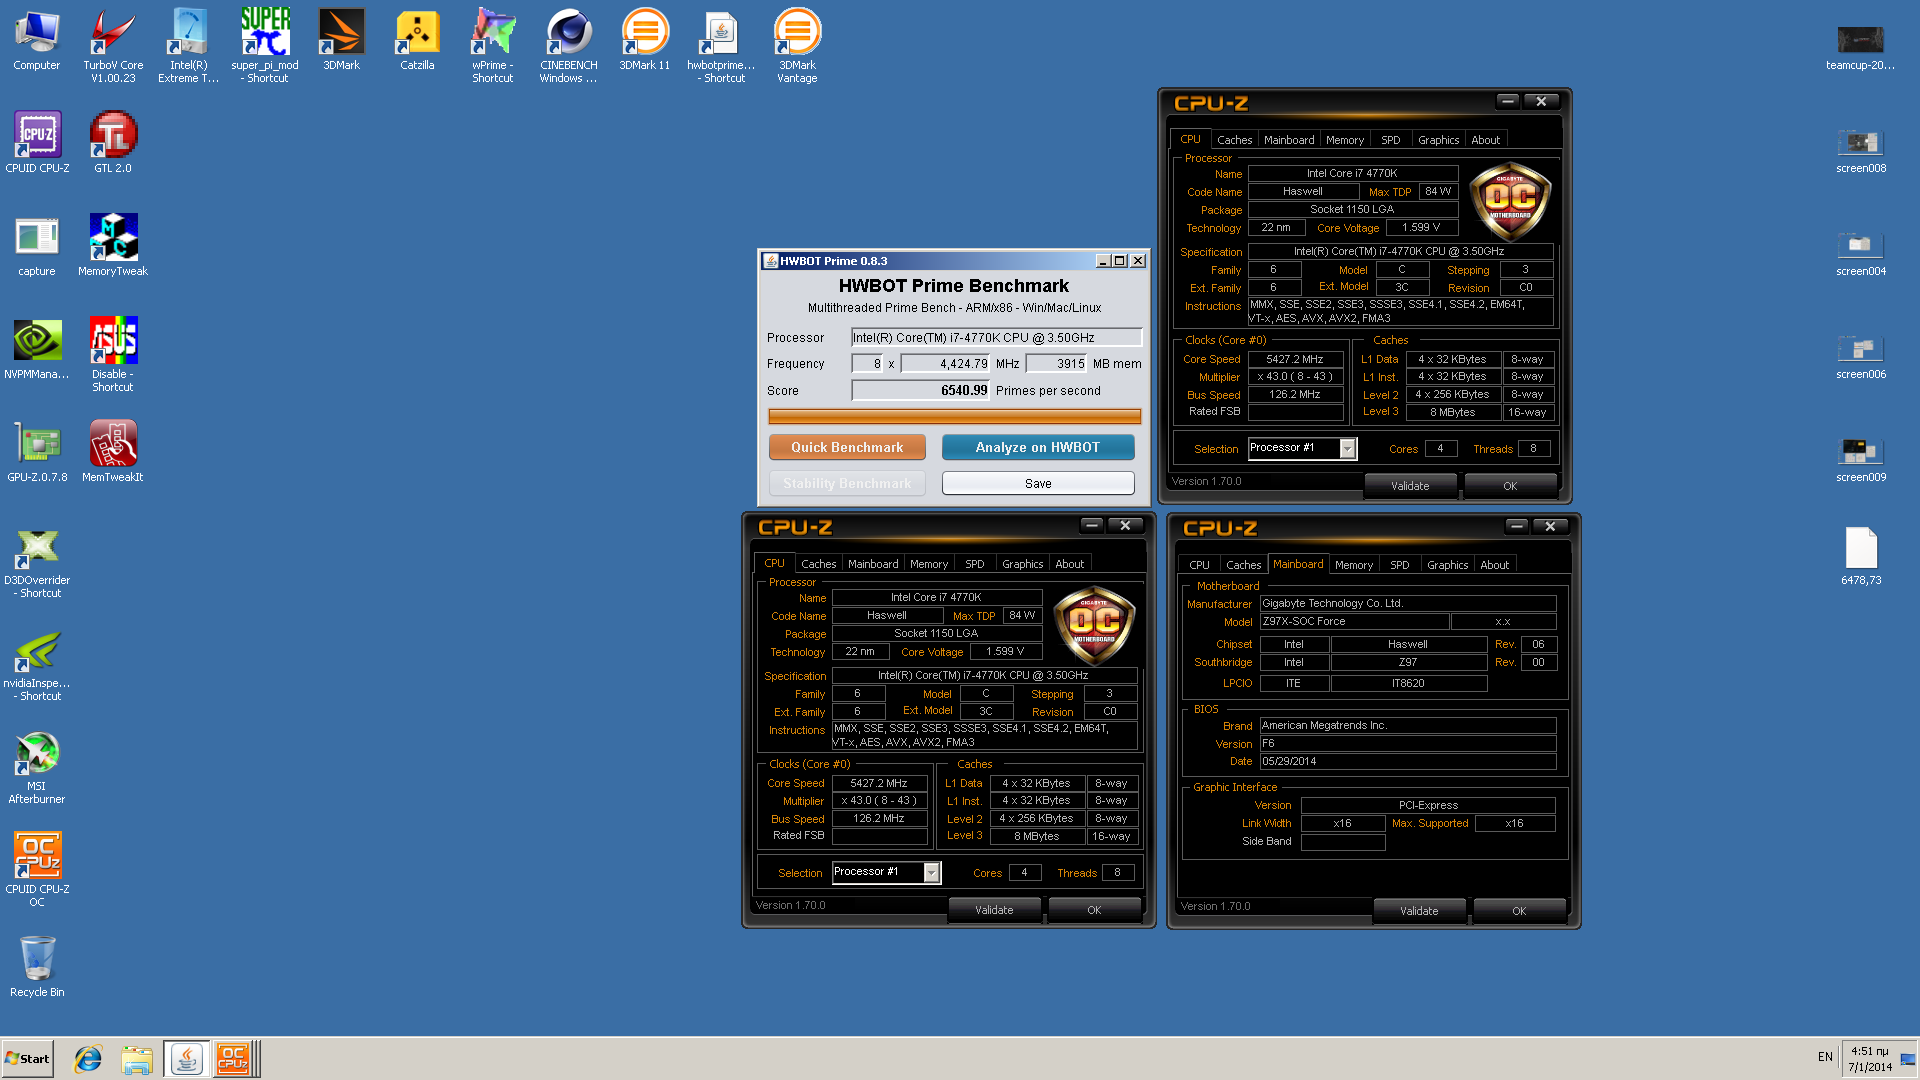Open Intel(R) Extreme Tuning shortcut

click(x=188, y=45)
